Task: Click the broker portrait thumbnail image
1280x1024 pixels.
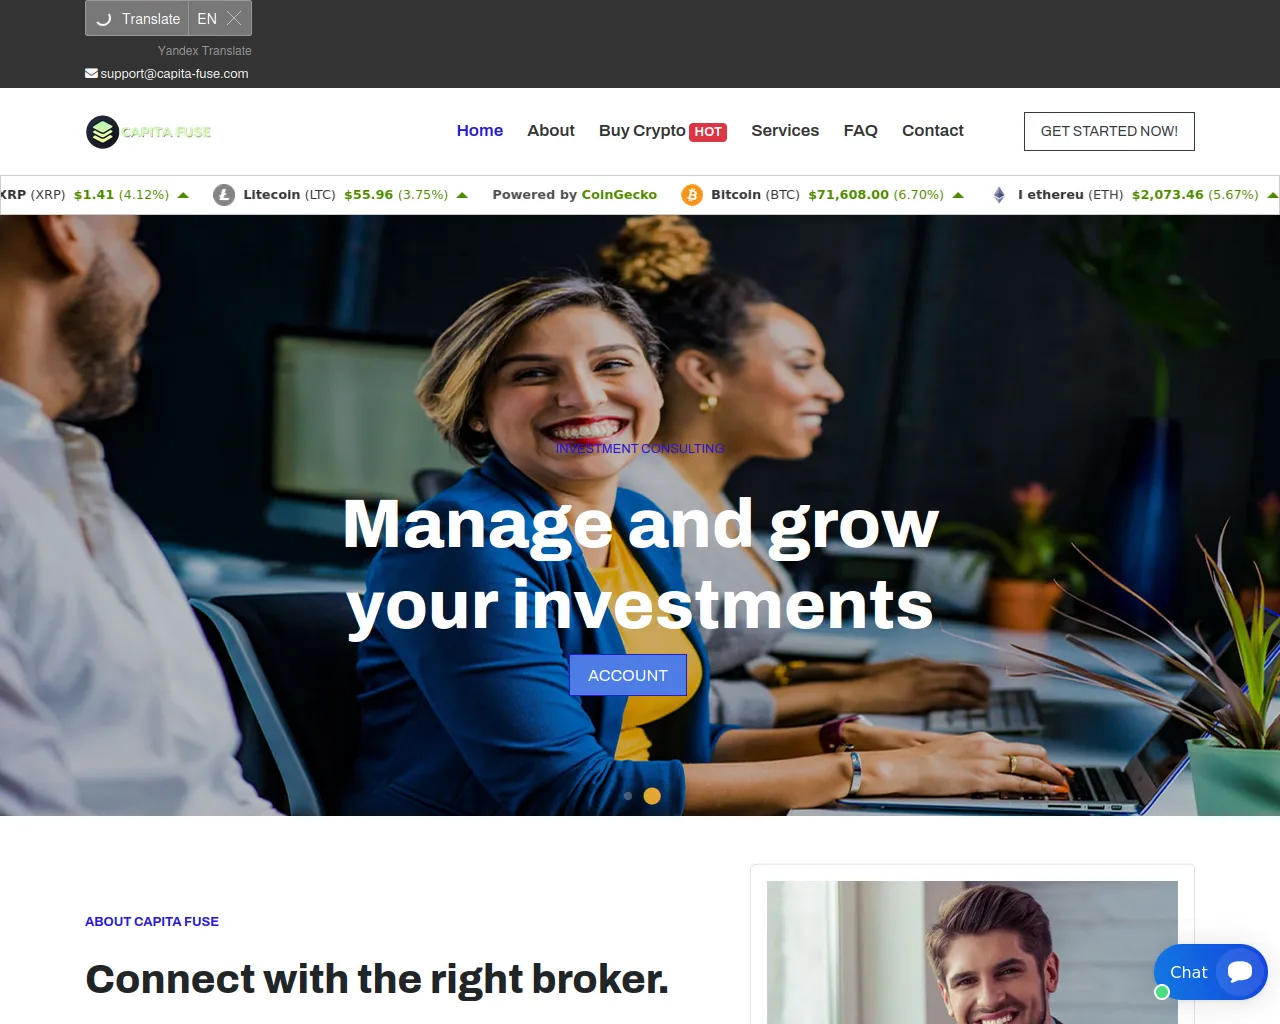Action: (972, 952)
